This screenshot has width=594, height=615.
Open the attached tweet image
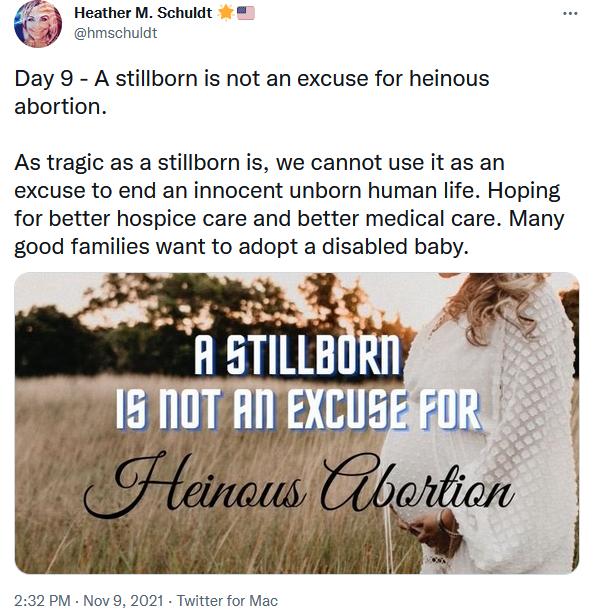coord(297,423)
